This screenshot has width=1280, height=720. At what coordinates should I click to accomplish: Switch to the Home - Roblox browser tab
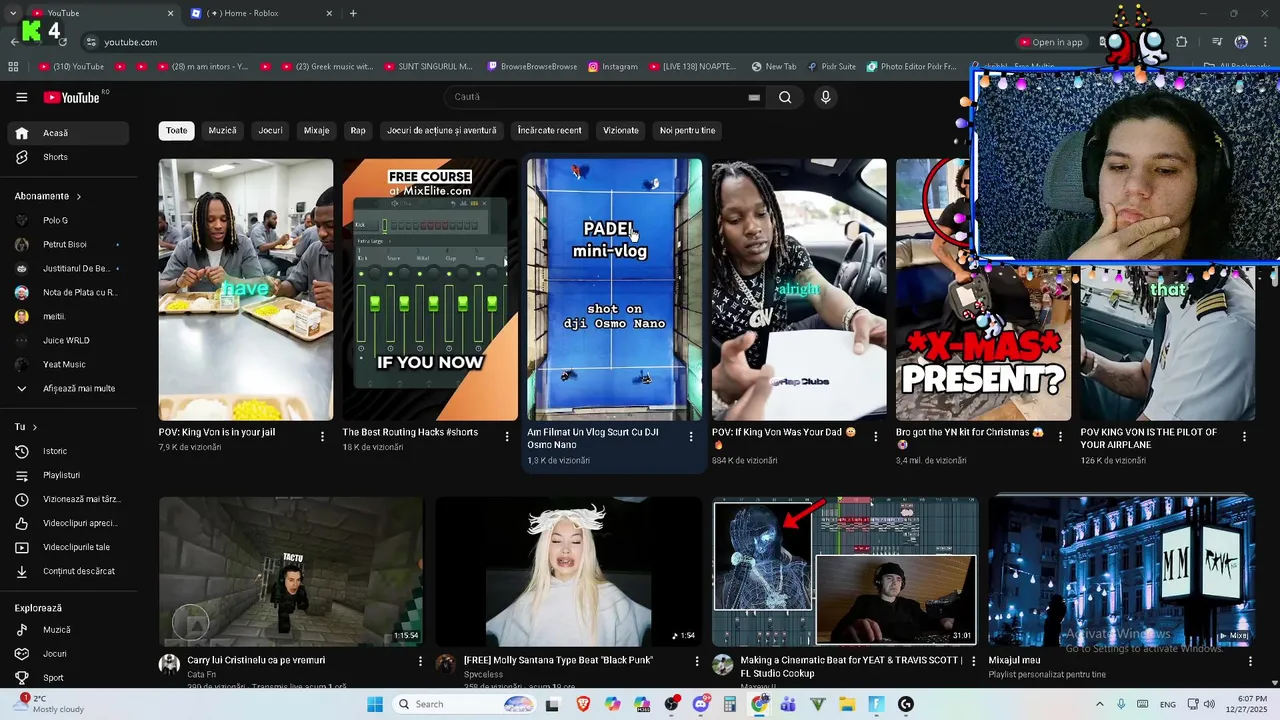(x=262, y=13)
